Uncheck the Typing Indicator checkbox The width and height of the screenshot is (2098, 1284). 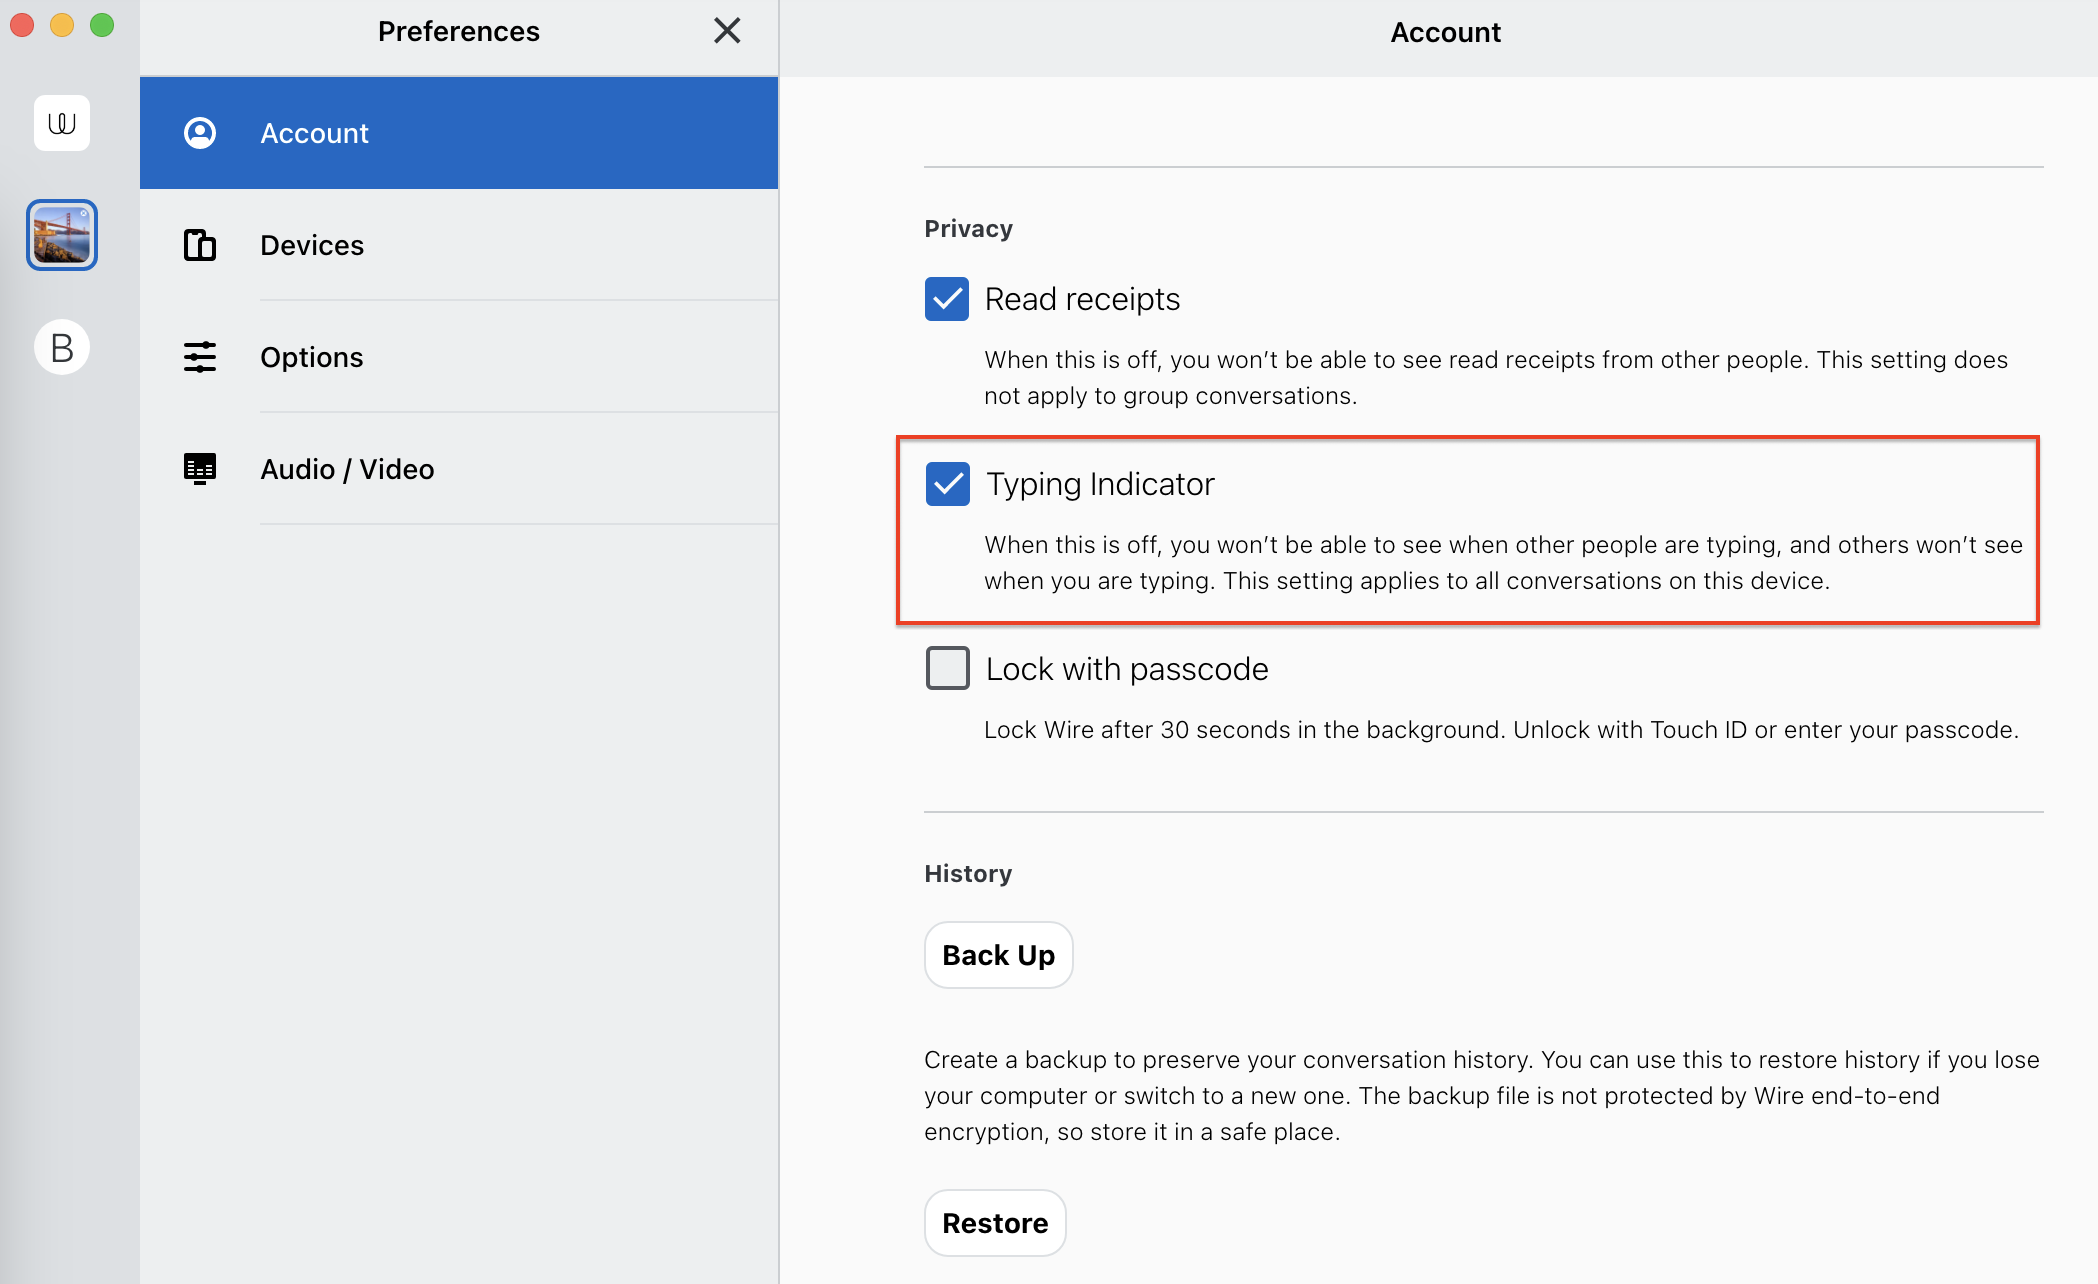[x=947, y=484]
